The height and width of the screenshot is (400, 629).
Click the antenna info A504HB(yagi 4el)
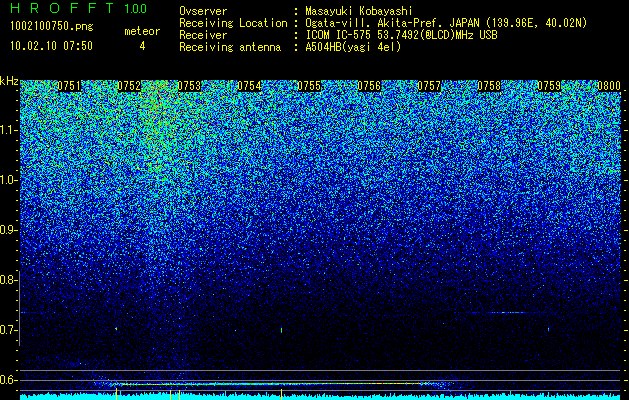(353, 47)
